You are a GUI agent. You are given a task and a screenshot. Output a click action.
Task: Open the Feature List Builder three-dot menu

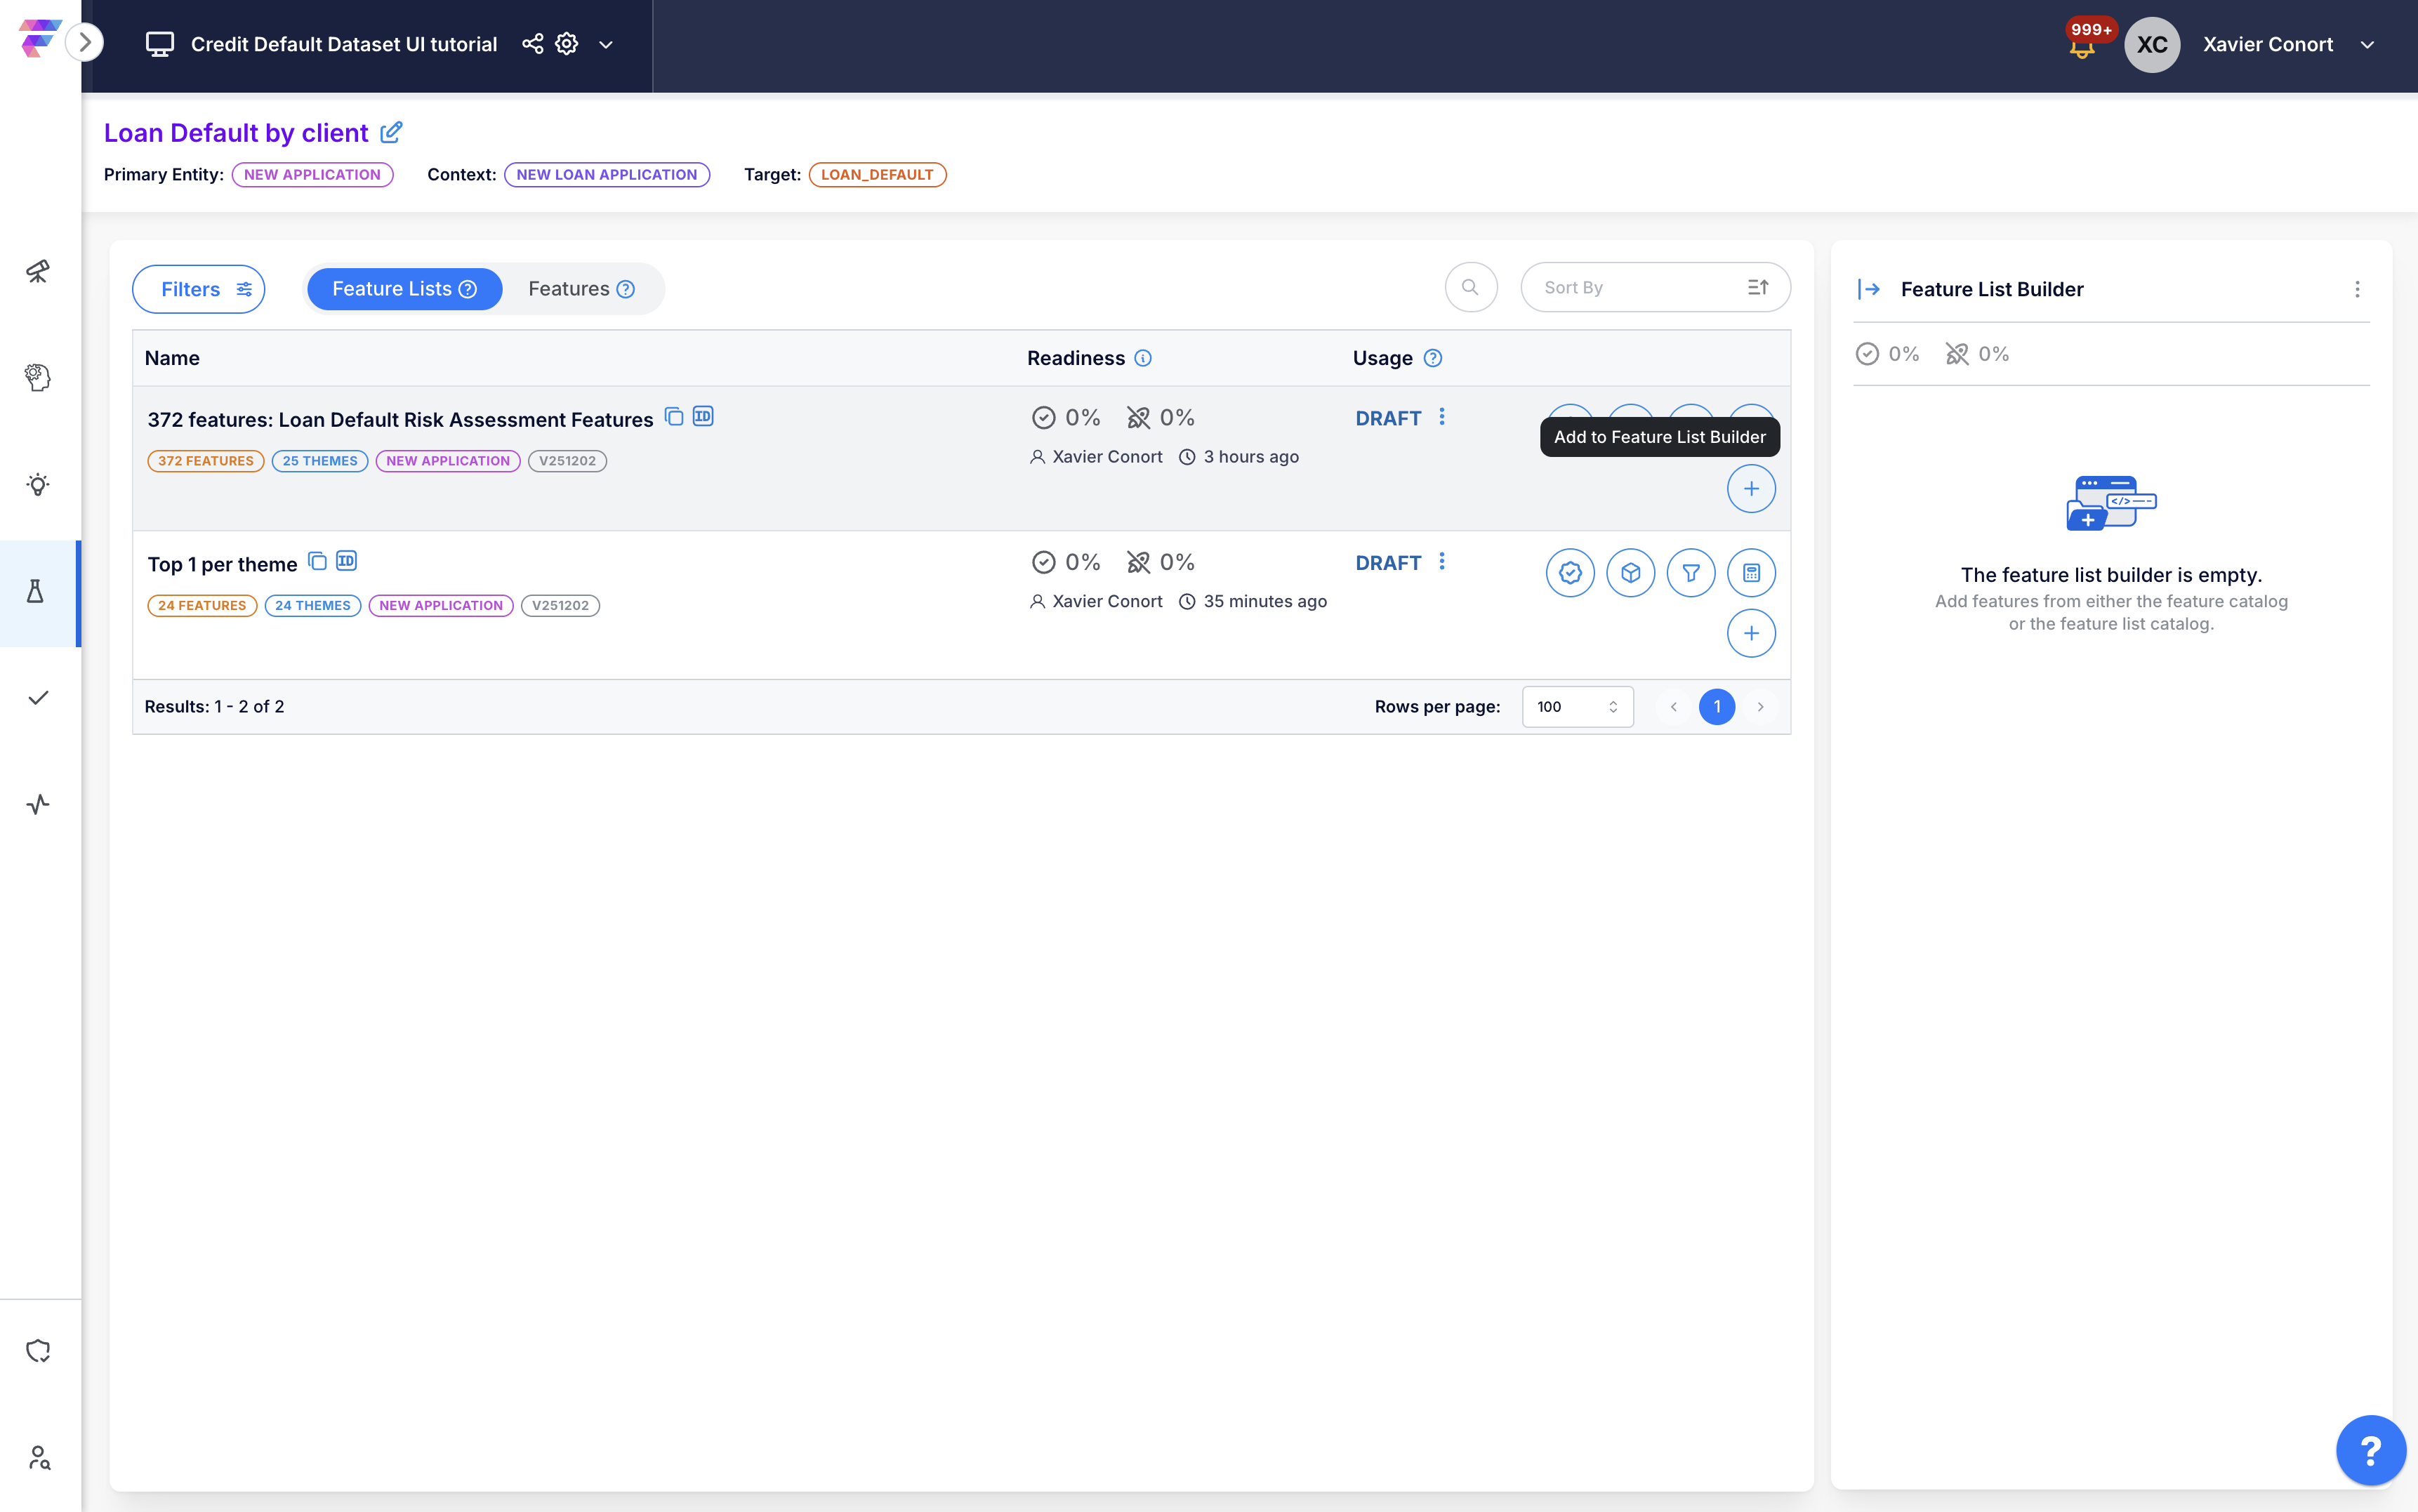(2356, 289)
